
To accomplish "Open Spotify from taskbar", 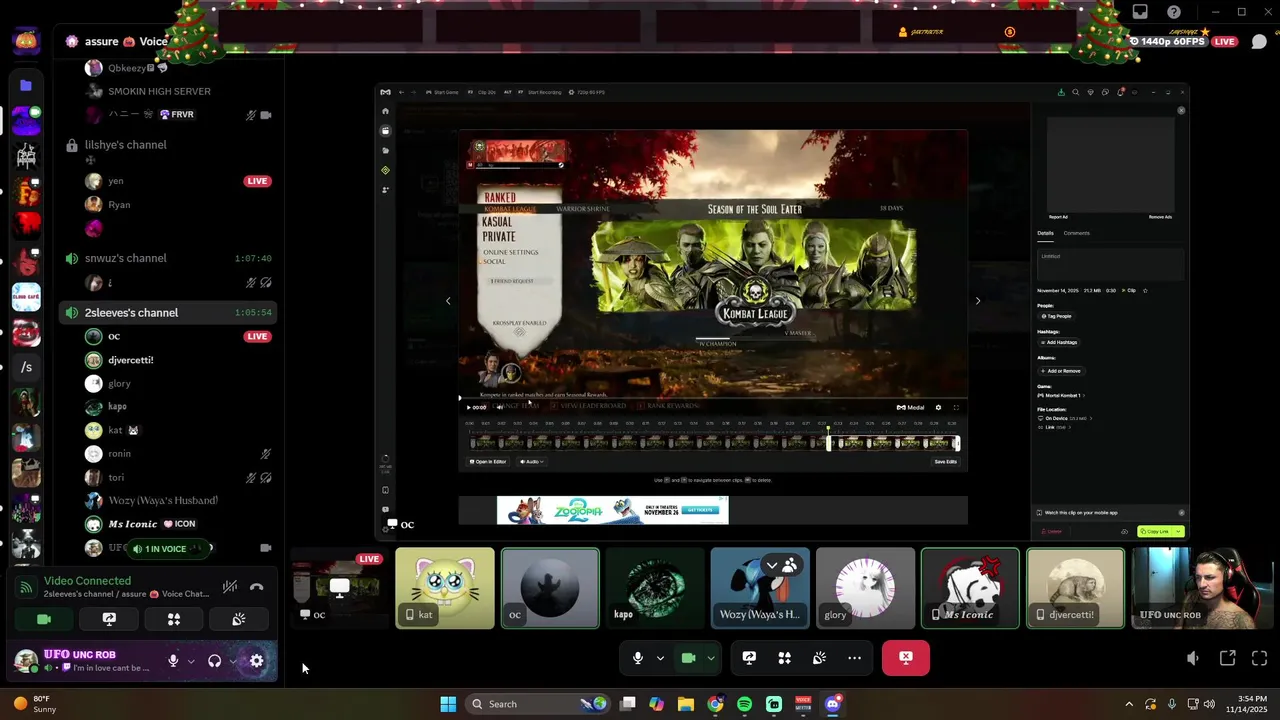I will point(744,704).
